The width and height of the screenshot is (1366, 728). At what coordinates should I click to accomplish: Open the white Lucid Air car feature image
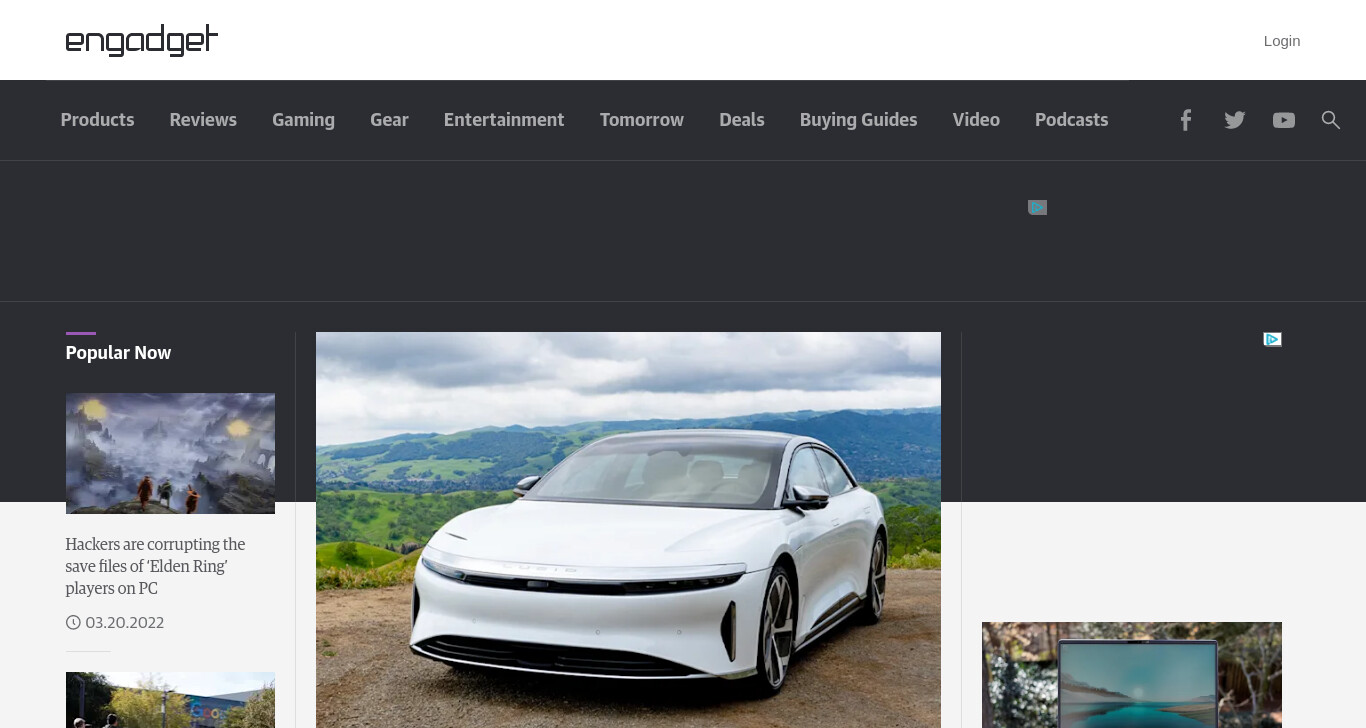[628, 530]
